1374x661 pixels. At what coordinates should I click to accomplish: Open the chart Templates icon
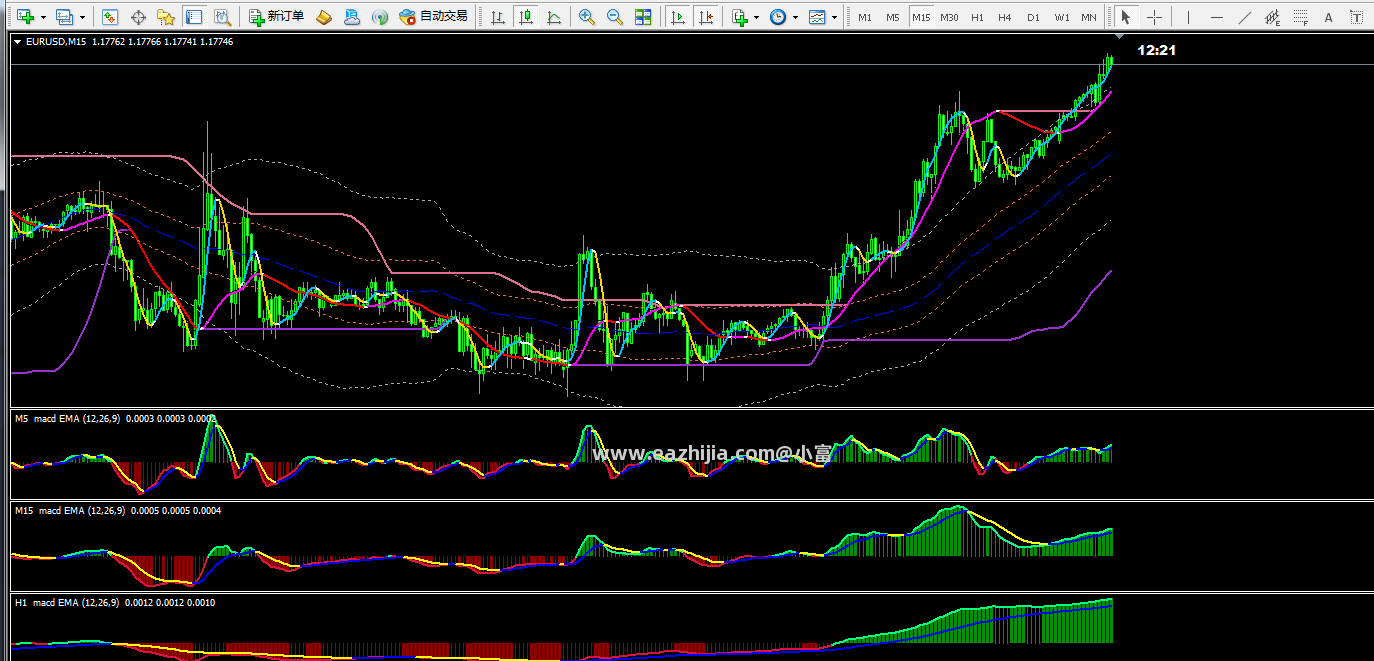[x=817, y=17]
